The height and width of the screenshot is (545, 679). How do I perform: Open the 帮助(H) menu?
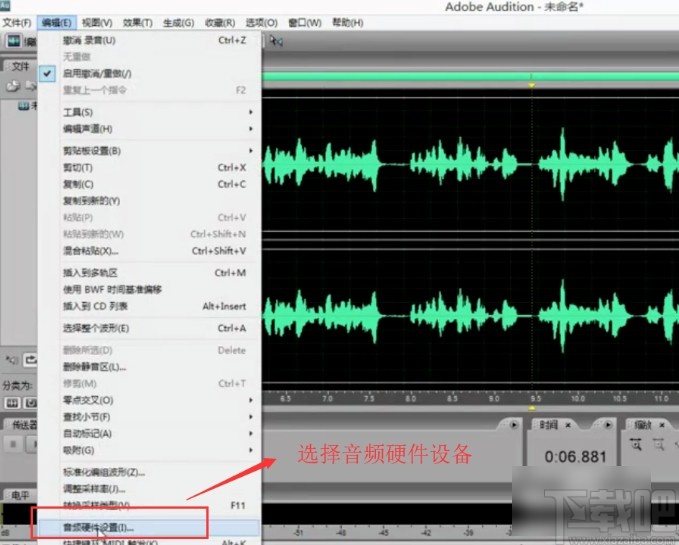point(347,23)
